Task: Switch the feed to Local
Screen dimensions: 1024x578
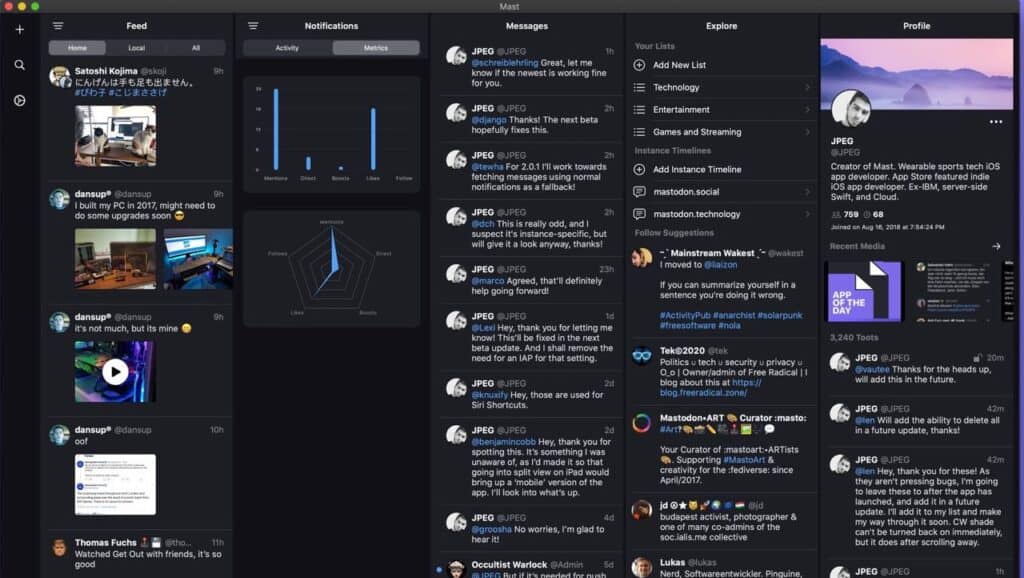Action: (136, 48)
